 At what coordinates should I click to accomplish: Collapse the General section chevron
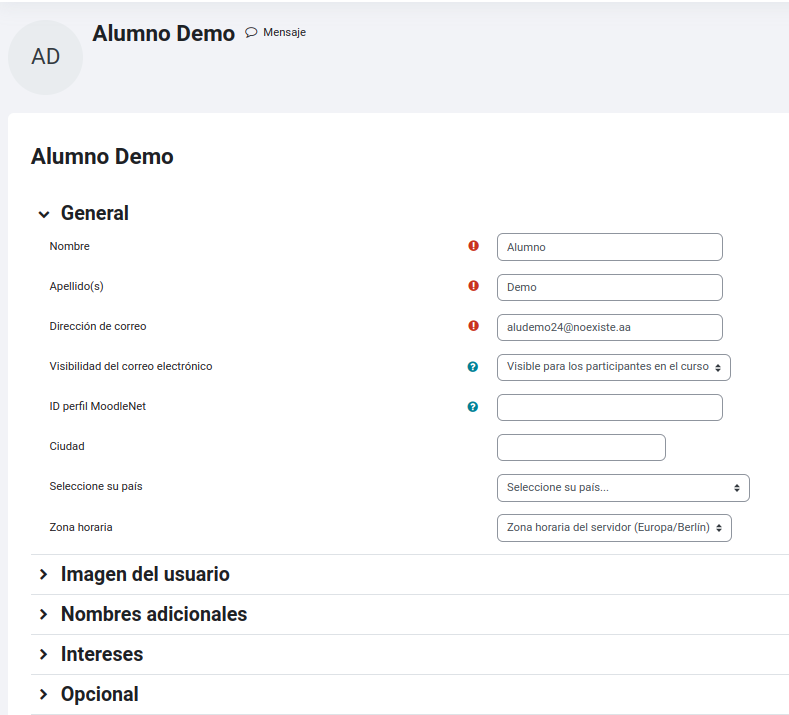[44, 214]
